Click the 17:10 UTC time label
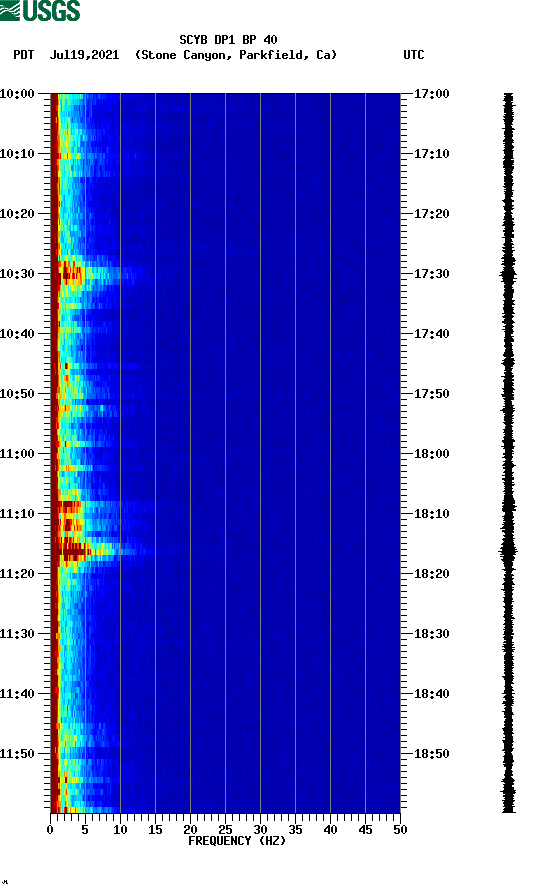Image resolution: width=552 pixels, height=893 pixels. pos(431,154)
